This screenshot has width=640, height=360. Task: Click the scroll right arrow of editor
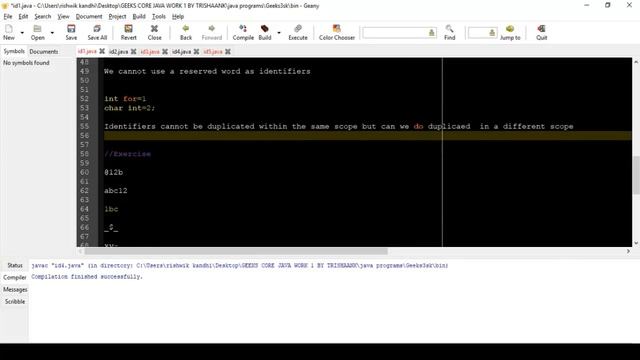click(628, 251)
